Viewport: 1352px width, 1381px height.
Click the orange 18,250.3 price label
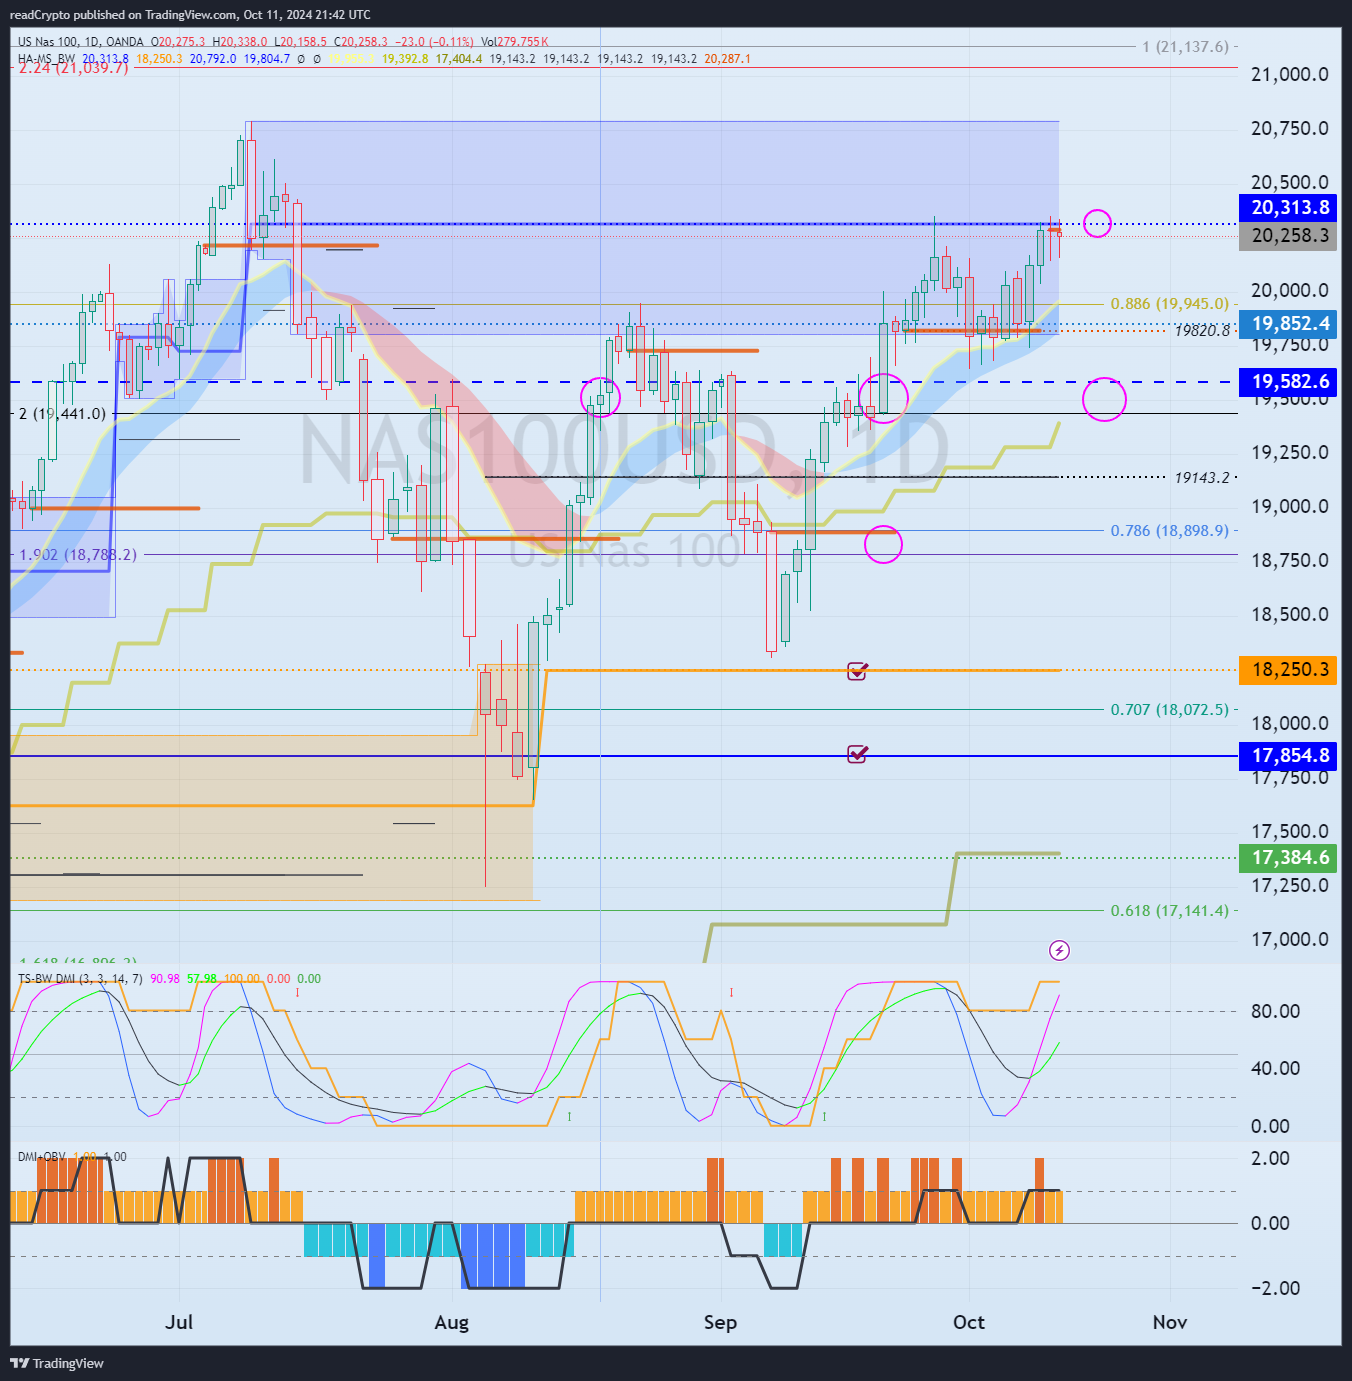1288,669
